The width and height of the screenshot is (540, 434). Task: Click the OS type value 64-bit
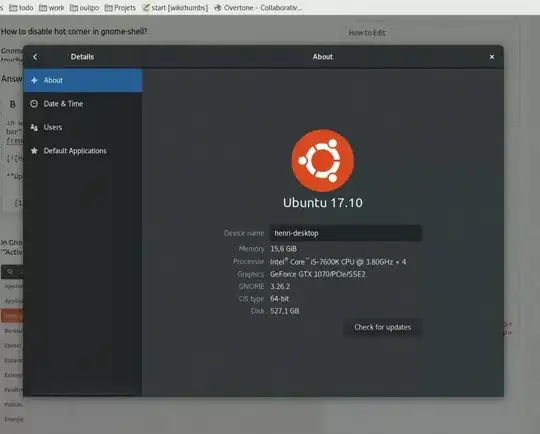click(x=279, y=299)
